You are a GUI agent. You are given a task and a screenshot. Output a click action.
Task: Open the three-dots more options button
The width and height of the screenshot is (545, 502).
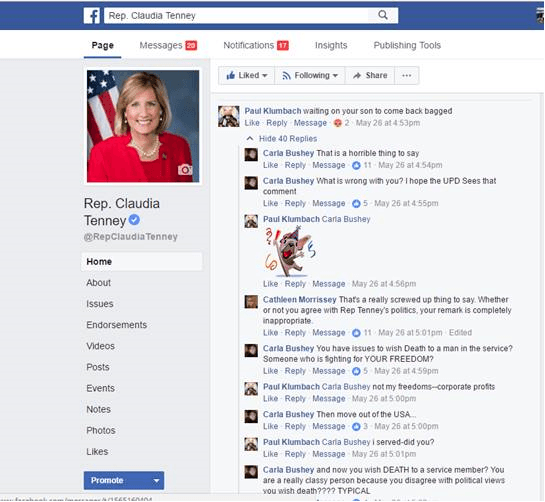[x=407, y=75]
